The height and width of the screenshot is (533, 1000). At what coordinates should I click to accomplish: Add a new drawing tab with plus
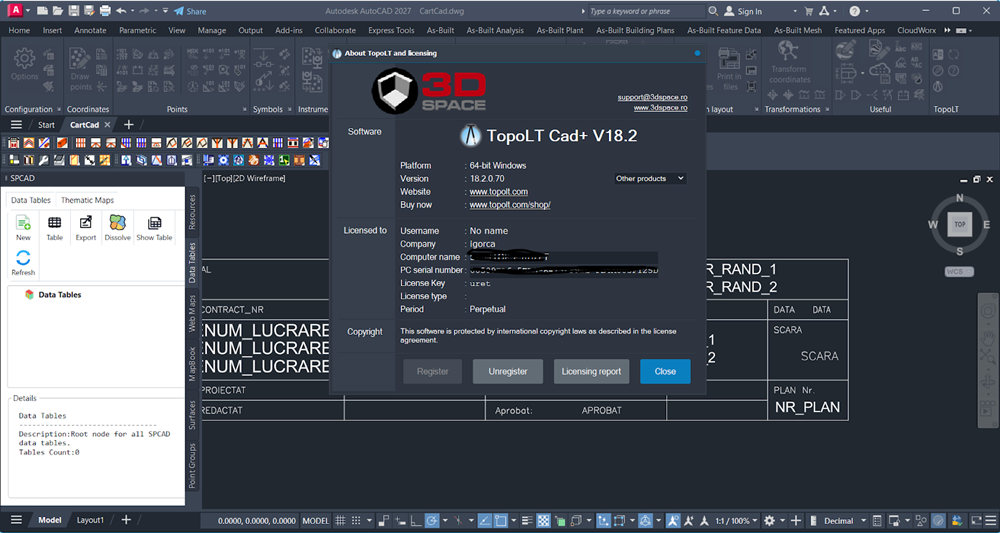128,124
